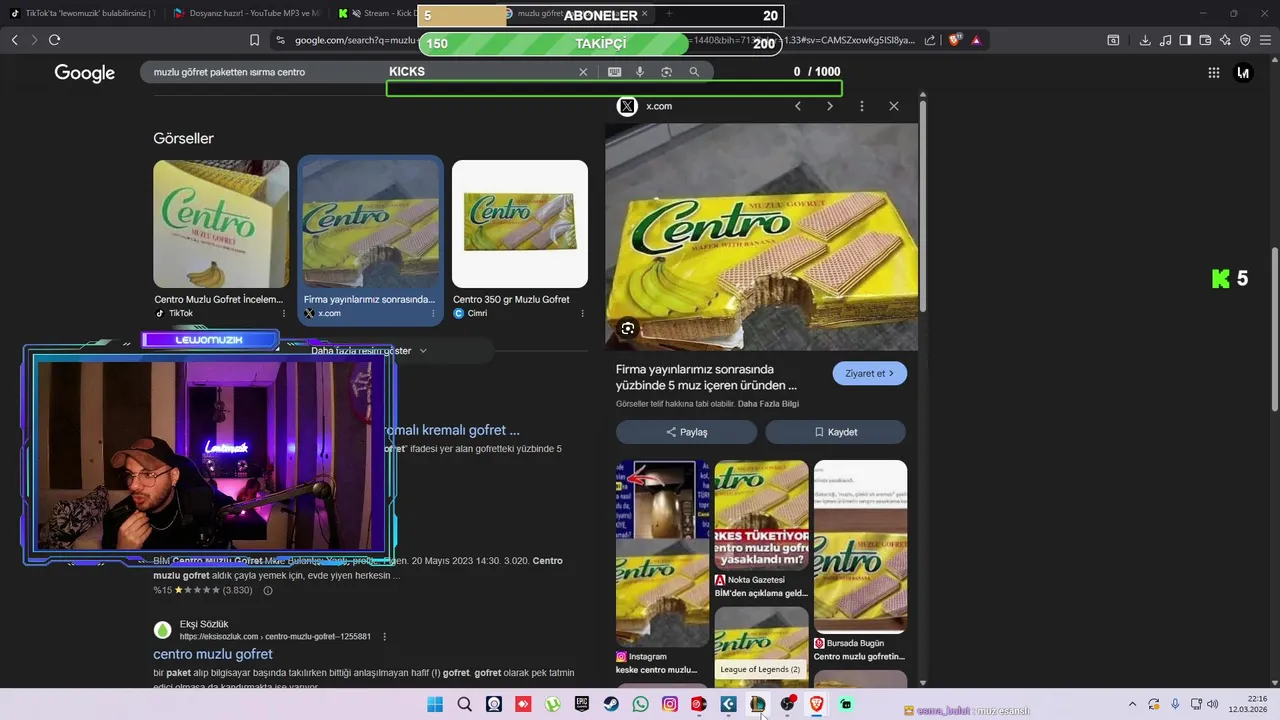Viewport: 1280px width, 720px height.
Task: Bookmark this page in address bar
Action: click(x=254, y=40)
